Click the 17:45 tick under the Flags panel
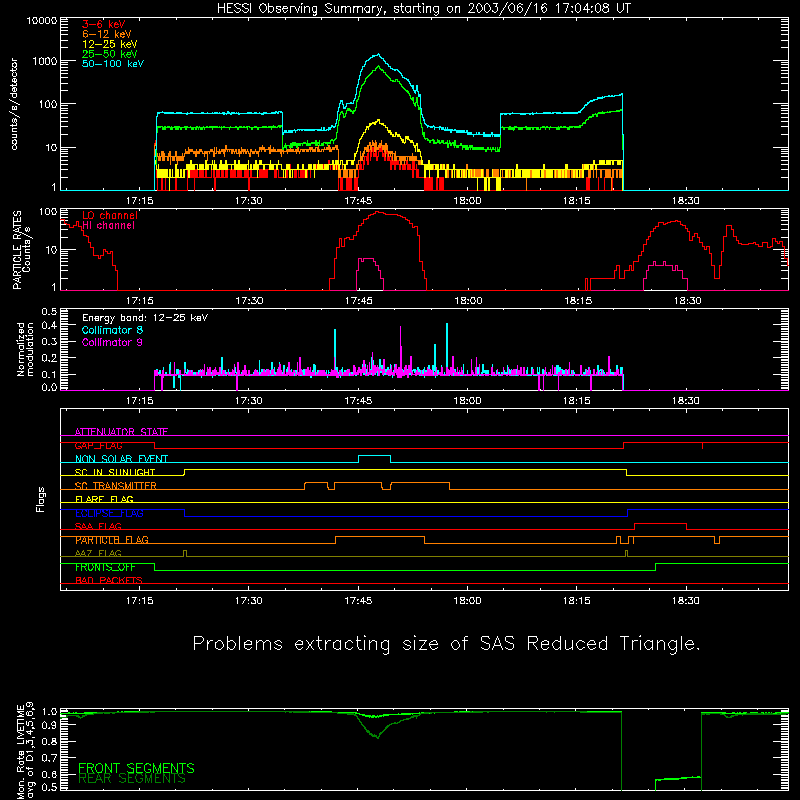The height and width of the screenshot is (800, 800). pos(358,601)
